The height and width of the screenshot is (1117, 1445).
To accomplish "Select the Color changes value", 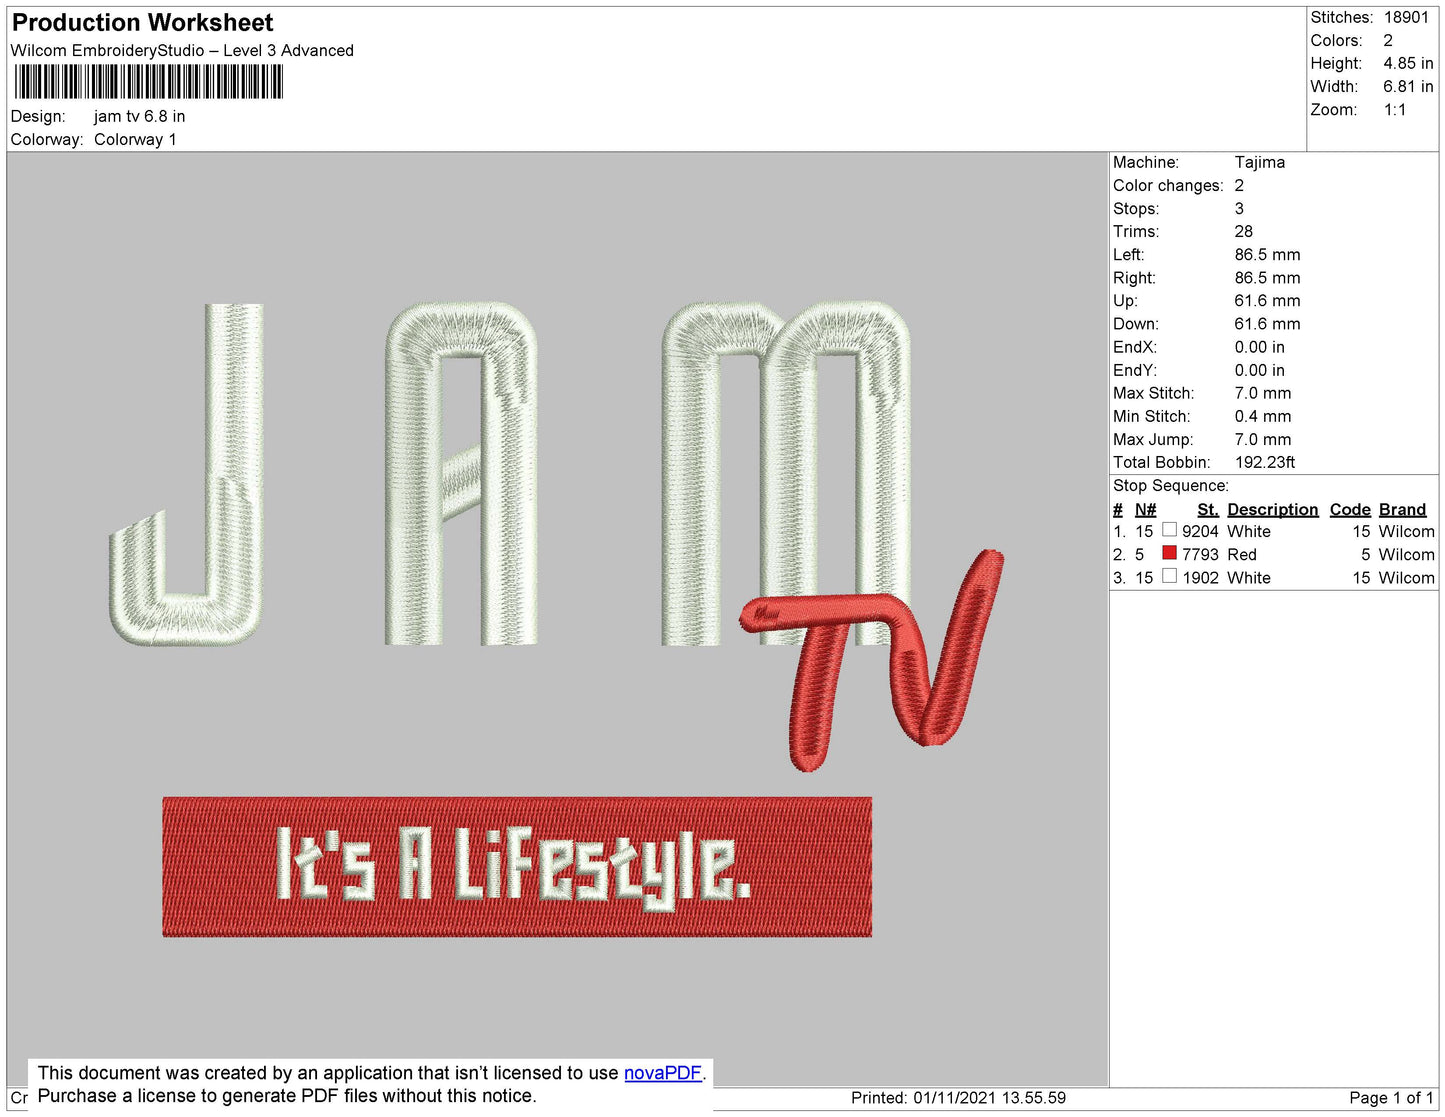I will [x=1239, y=185].
